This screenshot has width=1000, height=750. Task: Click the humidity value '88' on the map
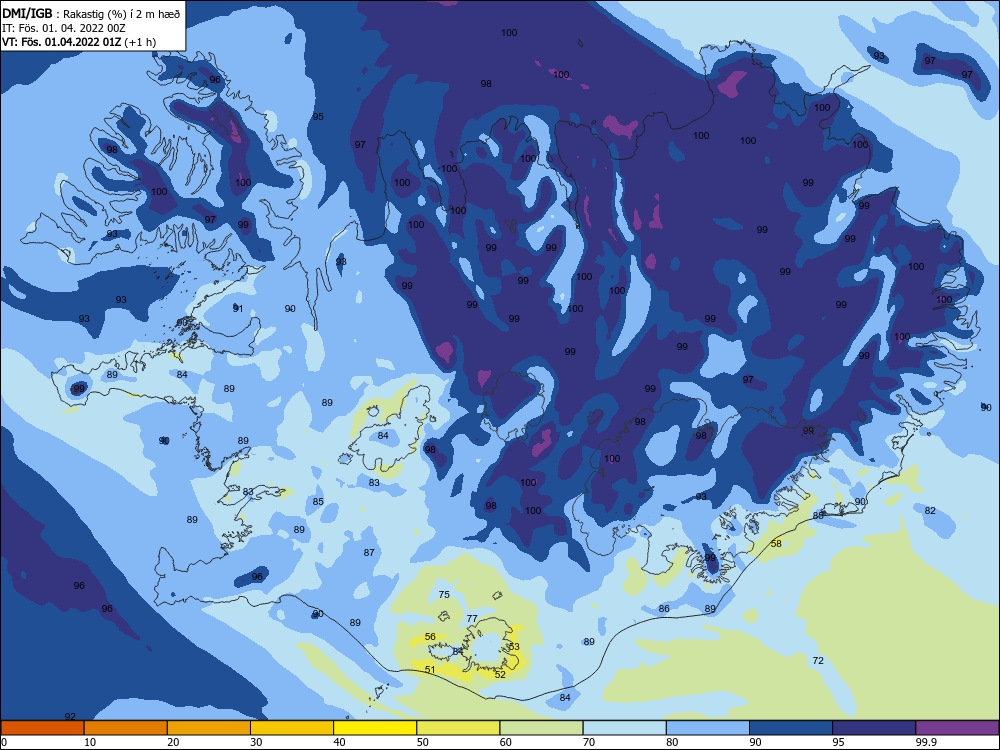point(818,515)
